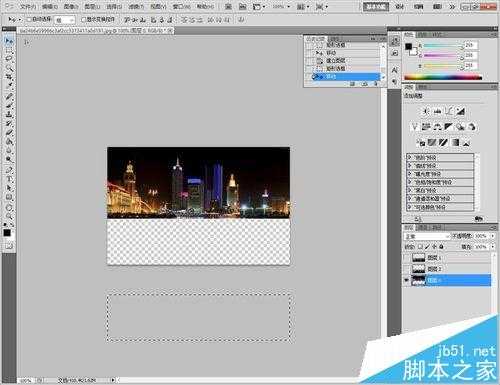Click the 图层 1 layer thumbnail
This screenshot has height=385, width=500.
point(419,258)
